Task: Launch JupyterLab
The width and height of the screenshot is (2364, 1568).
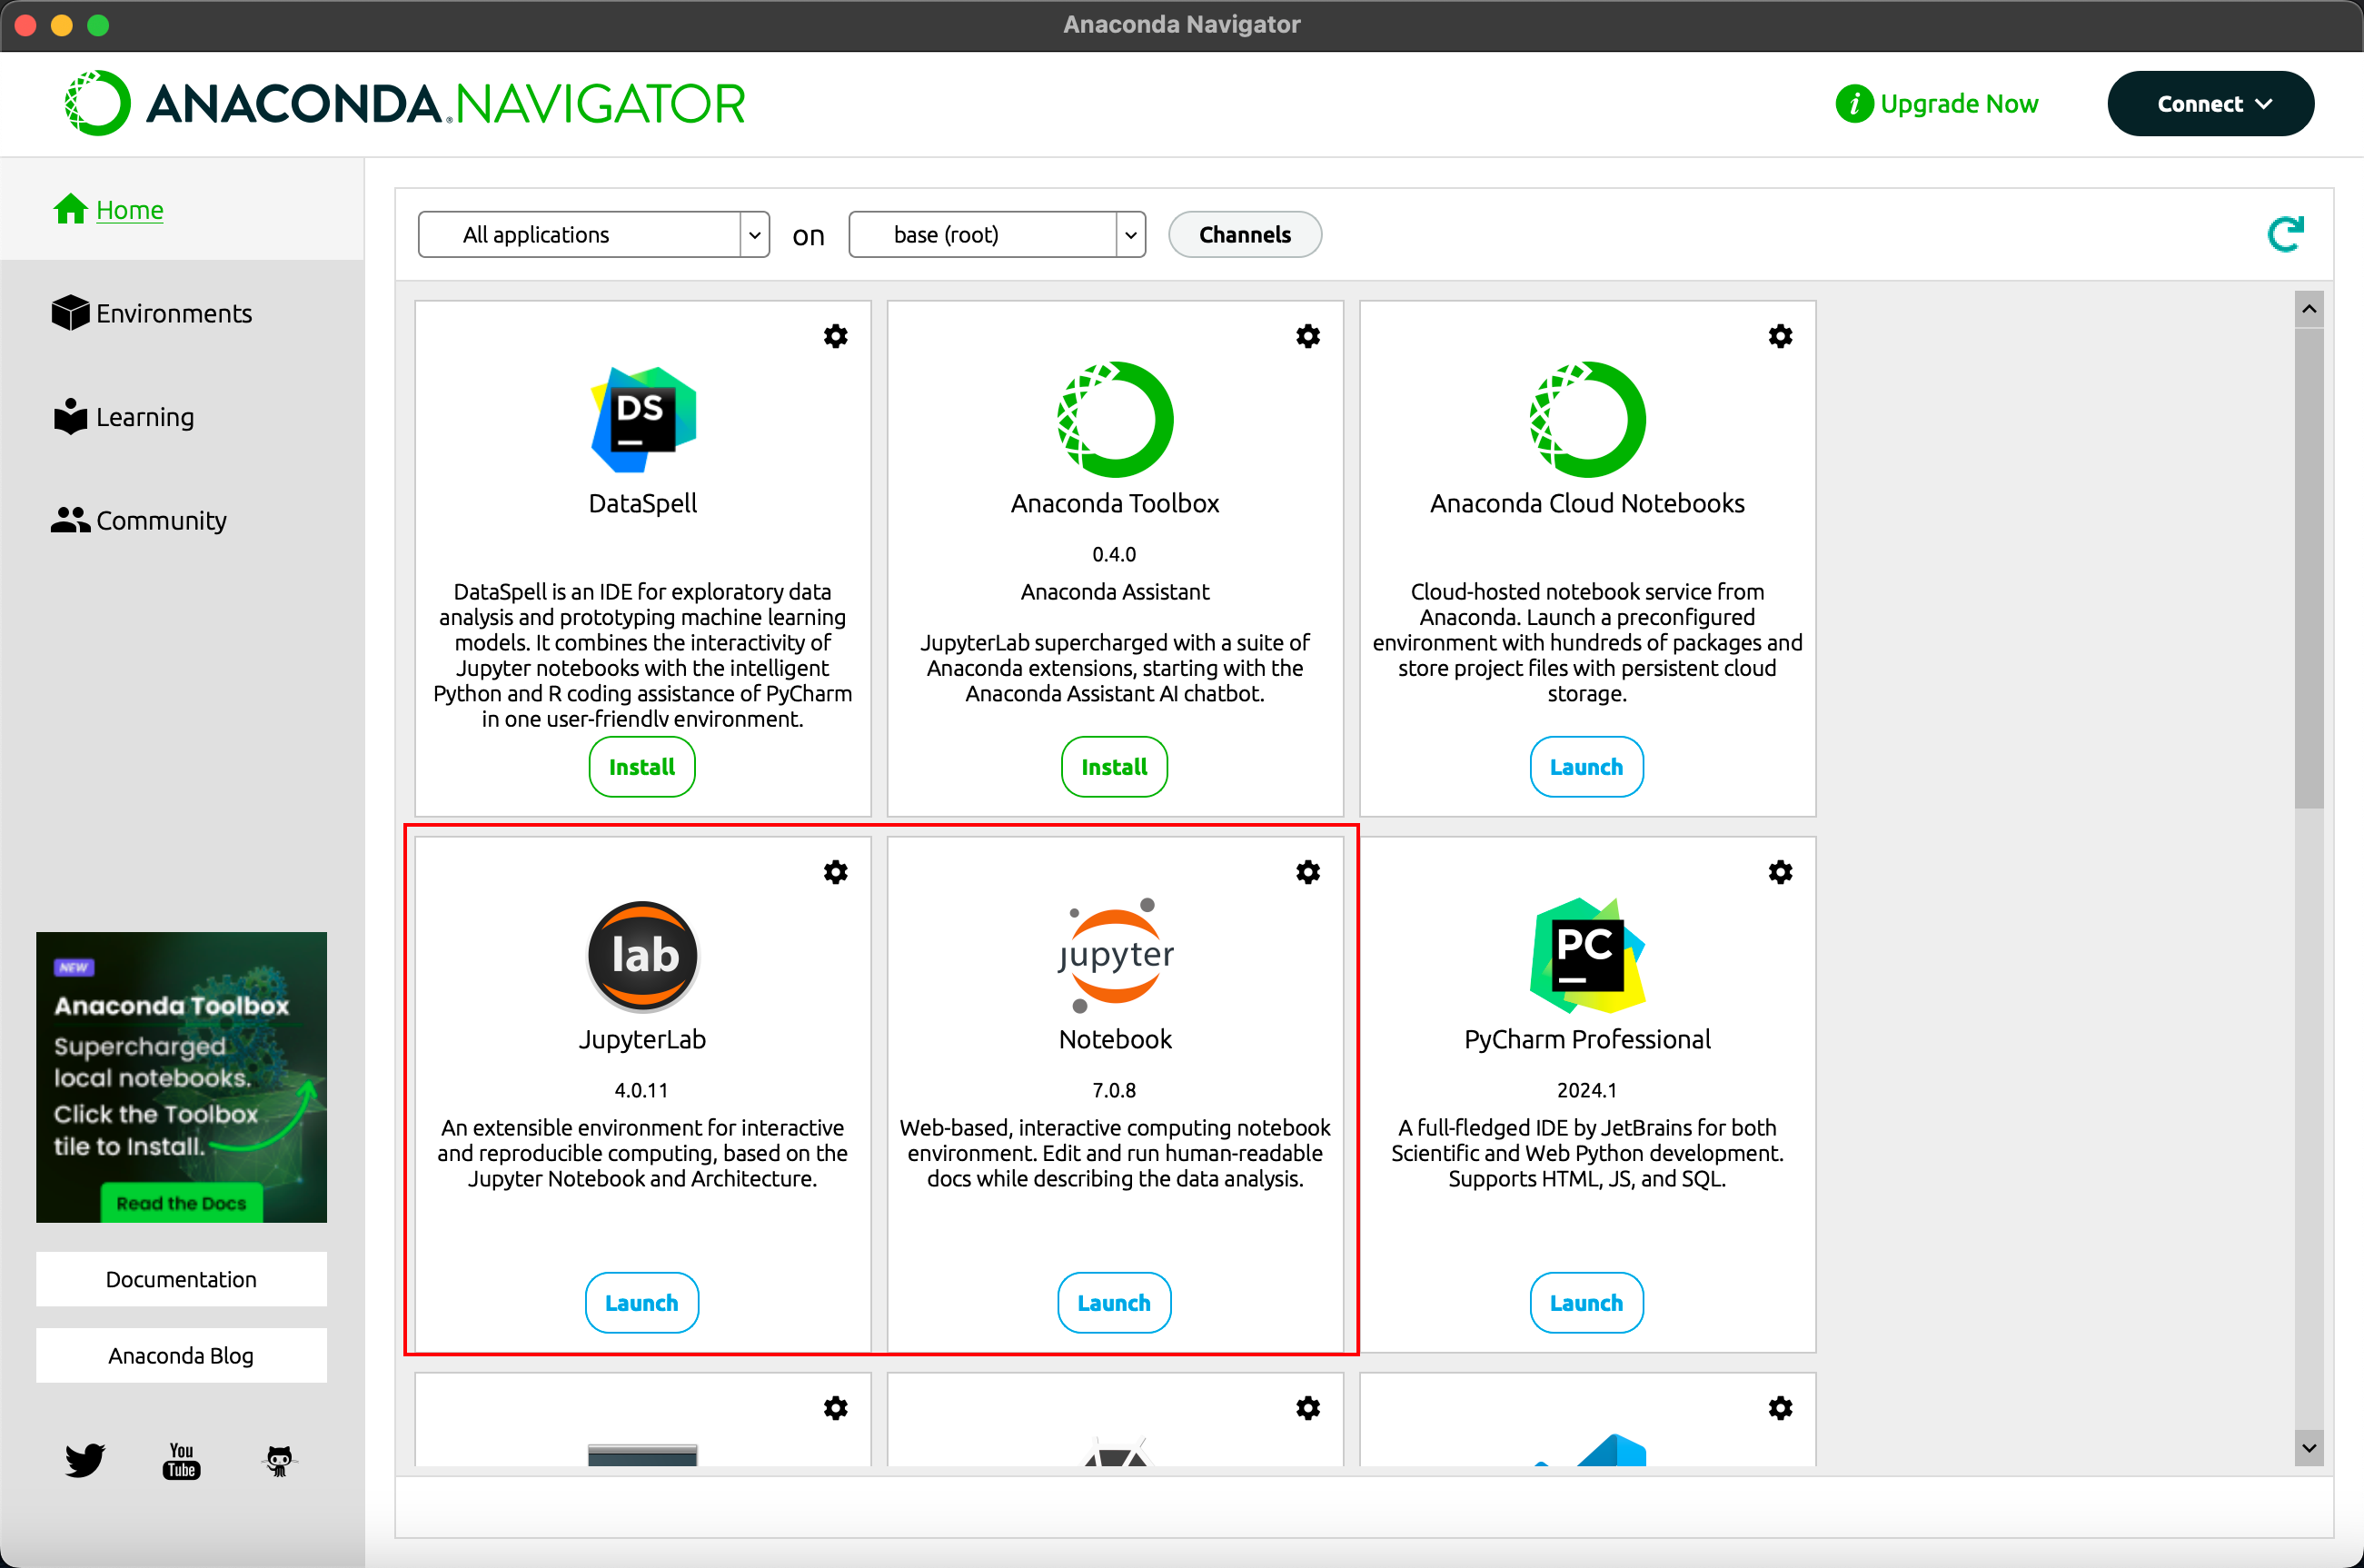Action: click(642, 1303)
